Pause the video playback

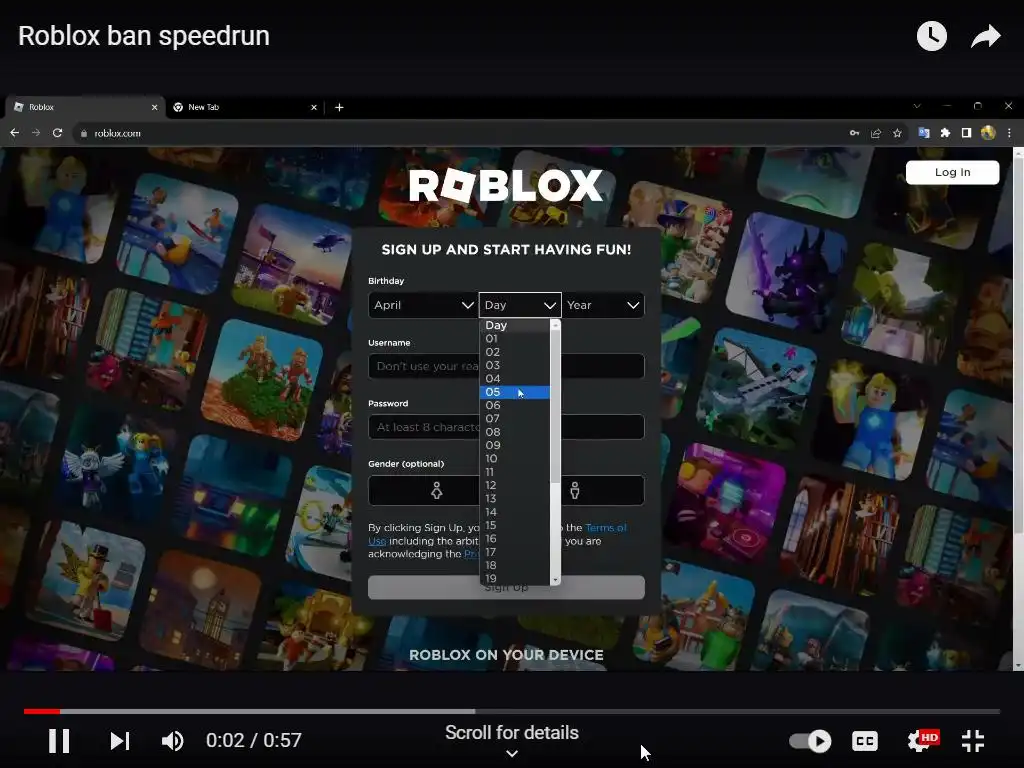coord(59,741)
